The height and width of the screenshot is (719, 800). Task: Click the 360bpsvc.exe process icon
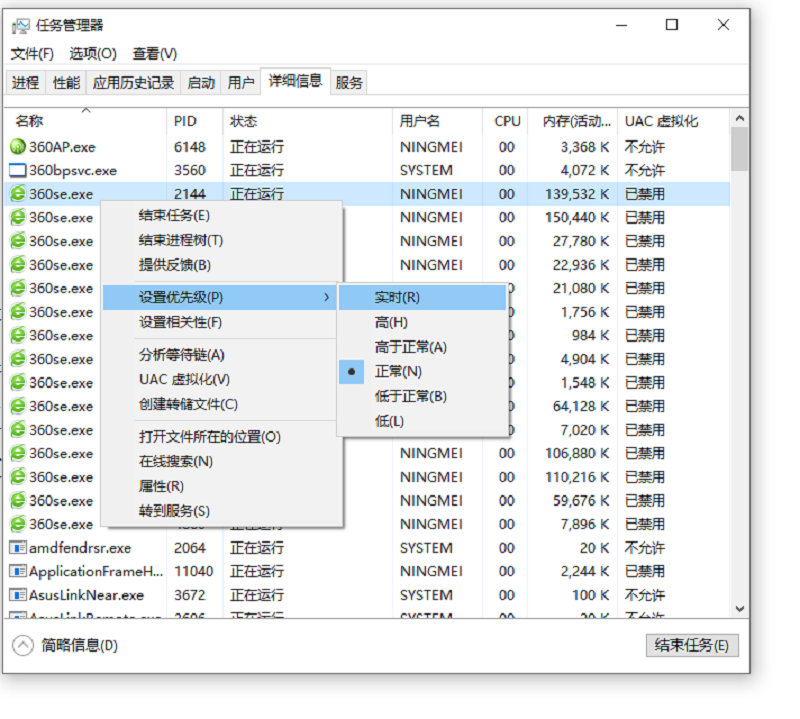[19, 170]
